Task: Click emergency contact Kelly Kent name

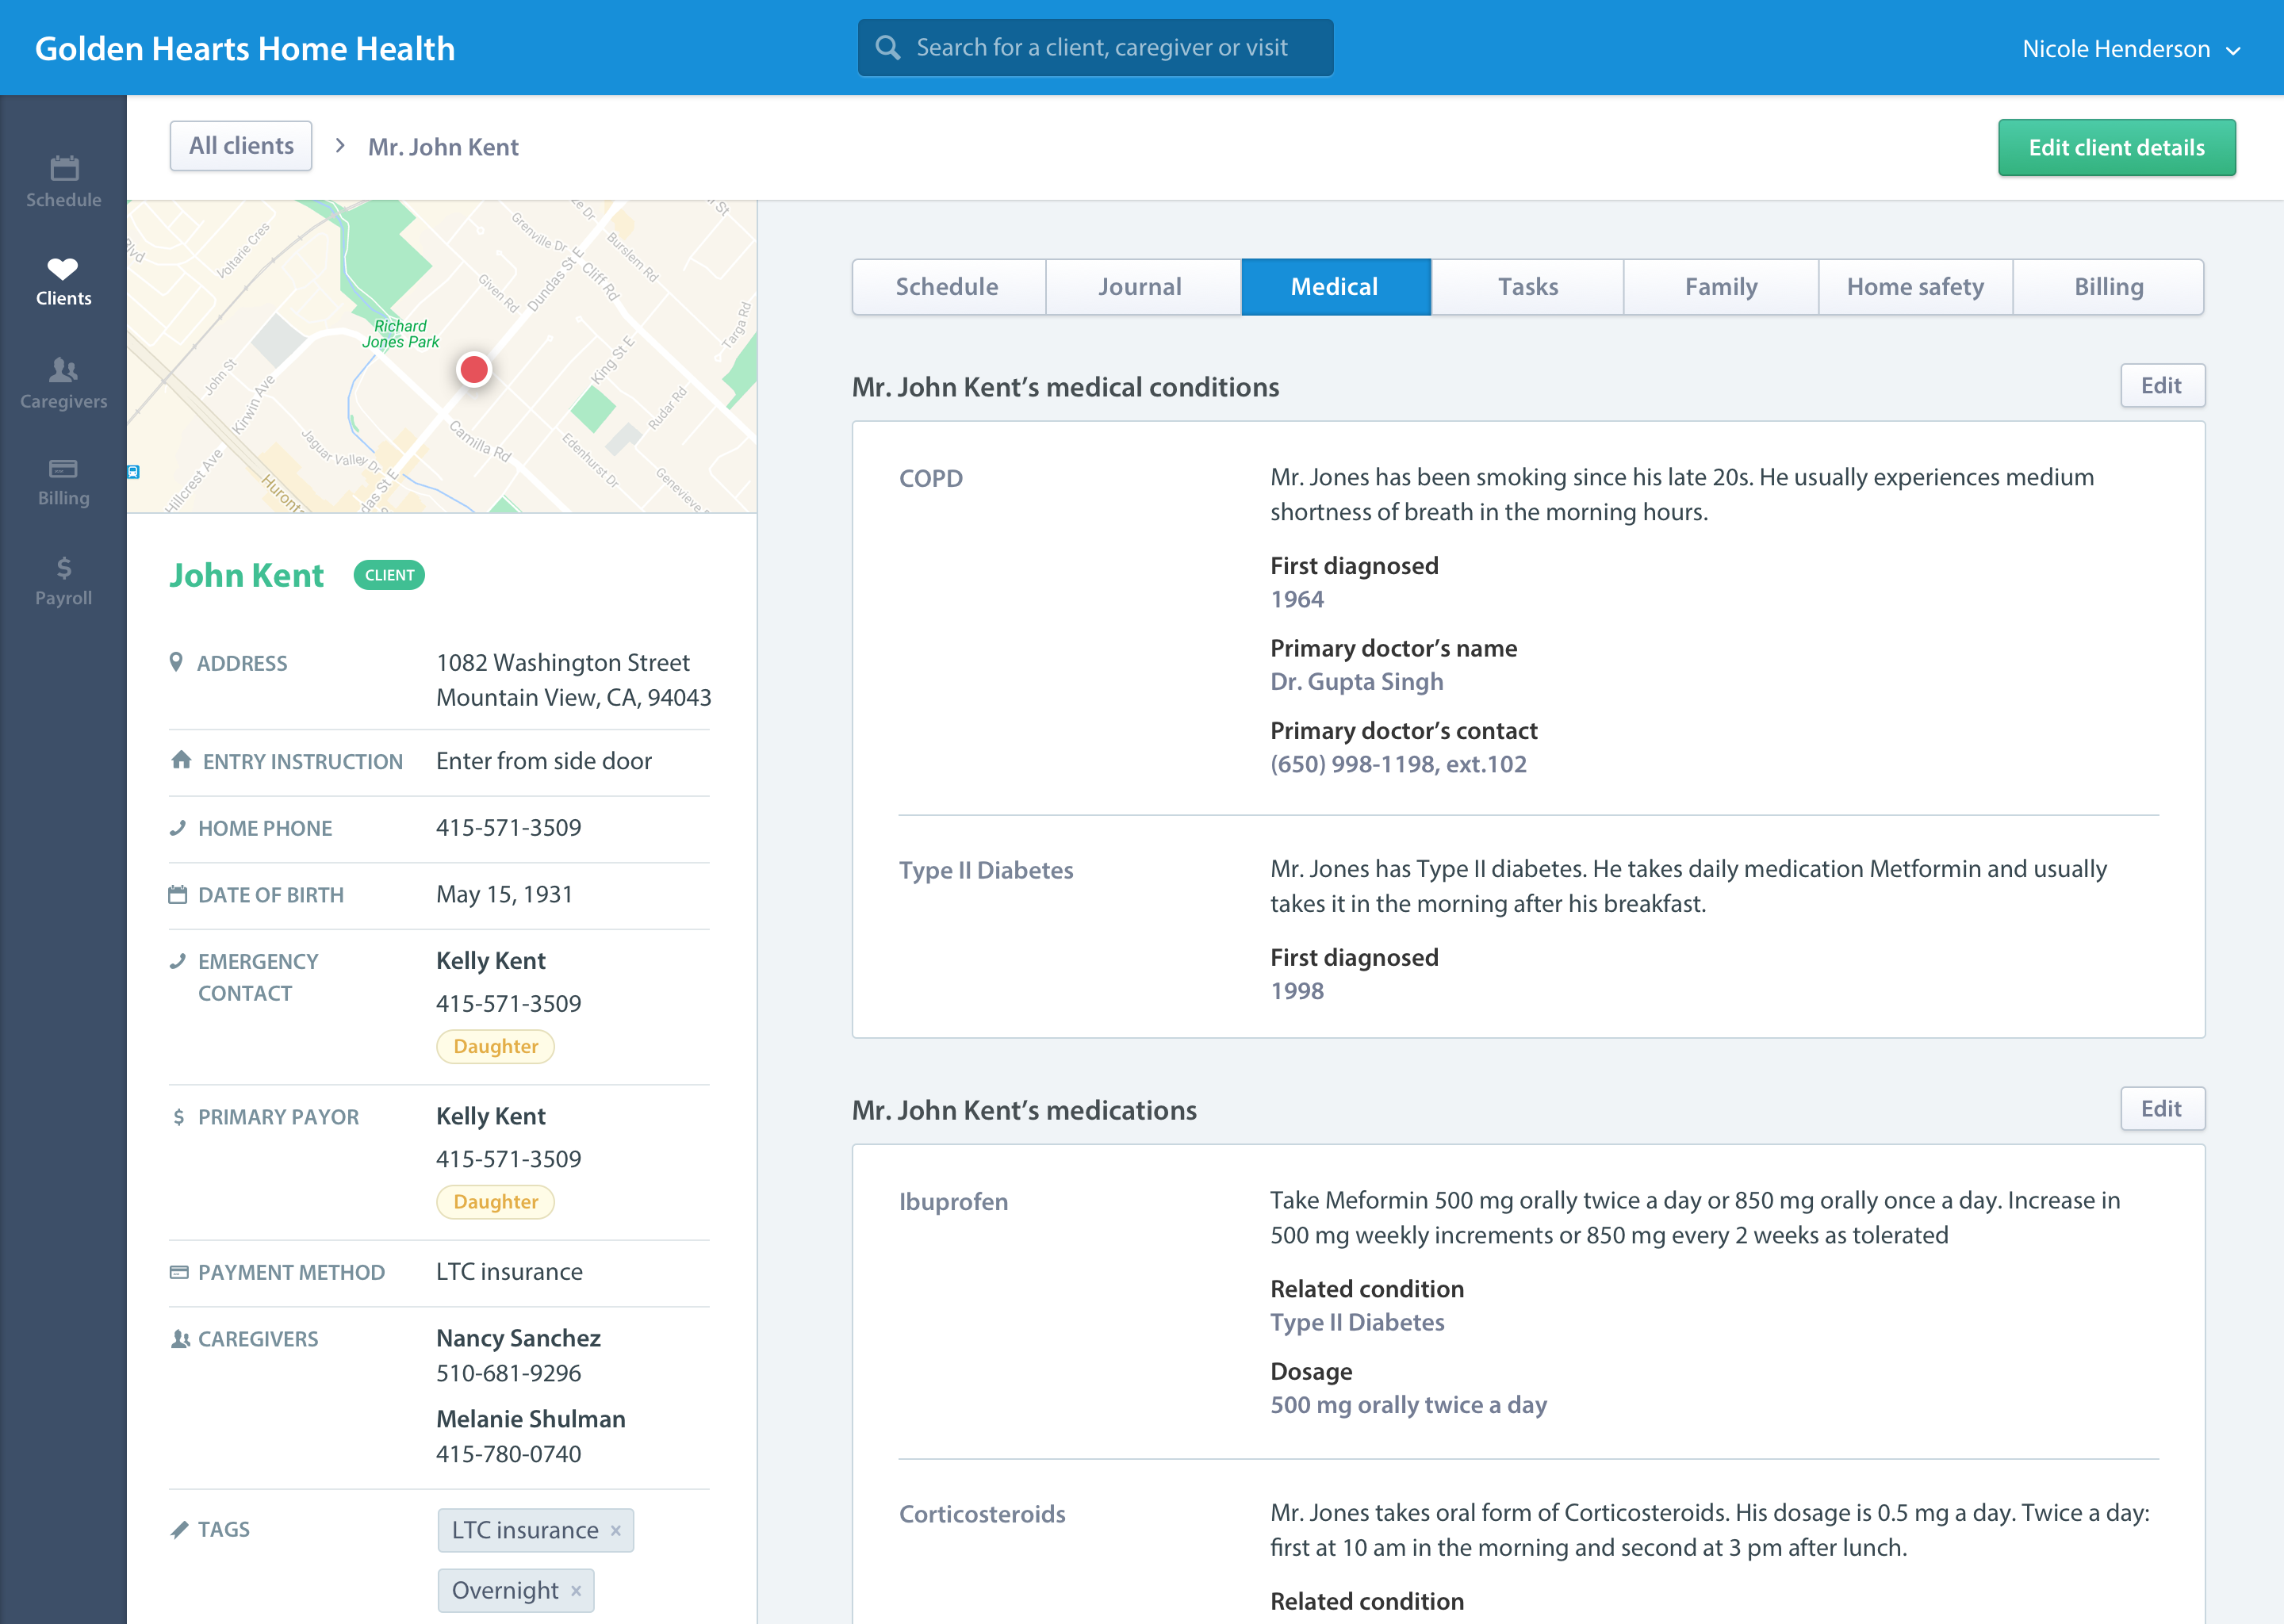Action: [491, 961]
